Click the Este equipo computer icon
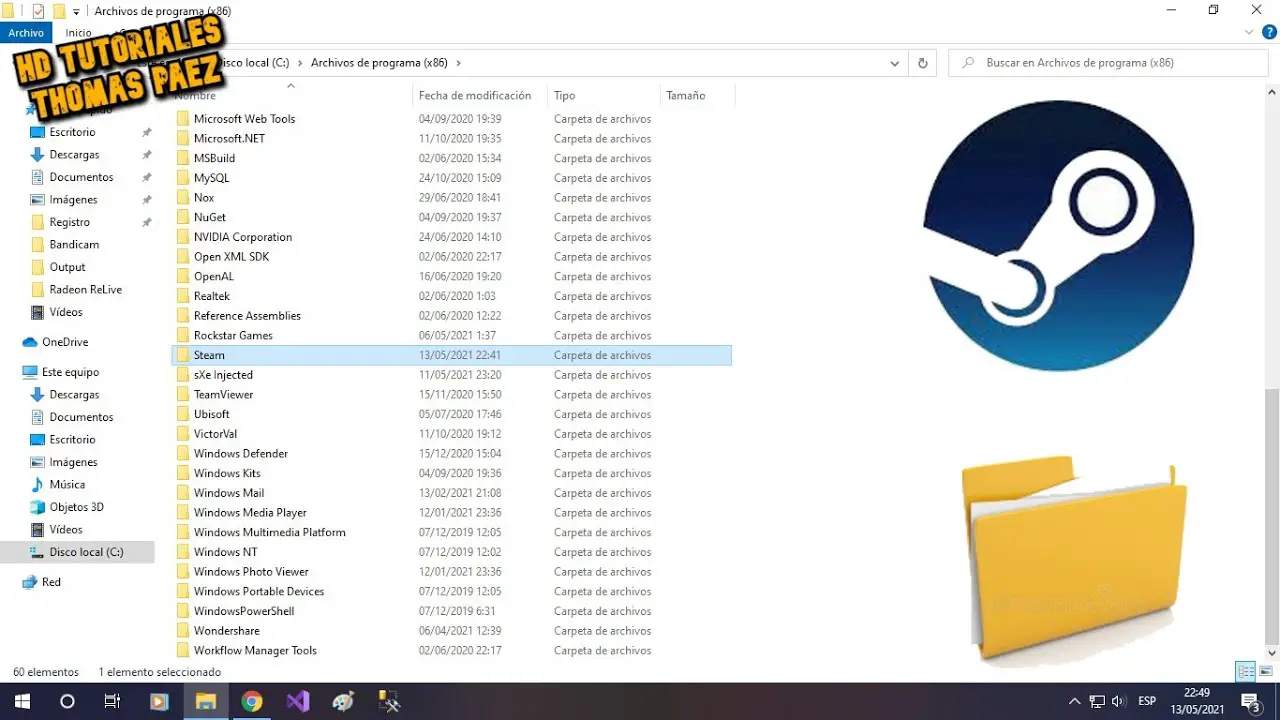 30,372
